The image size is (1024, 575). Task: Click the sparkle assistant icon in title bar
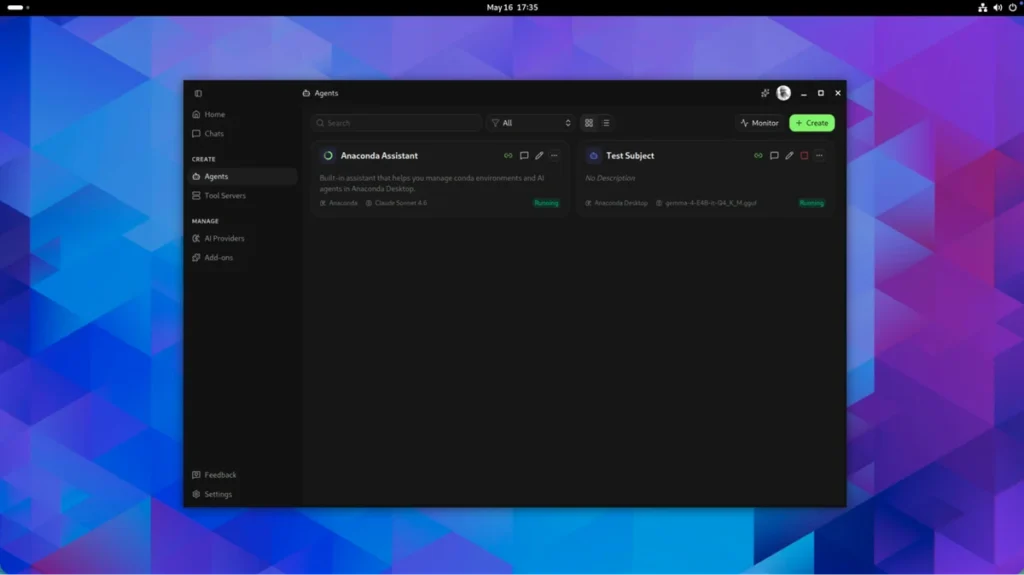click(x=765, y=93)
